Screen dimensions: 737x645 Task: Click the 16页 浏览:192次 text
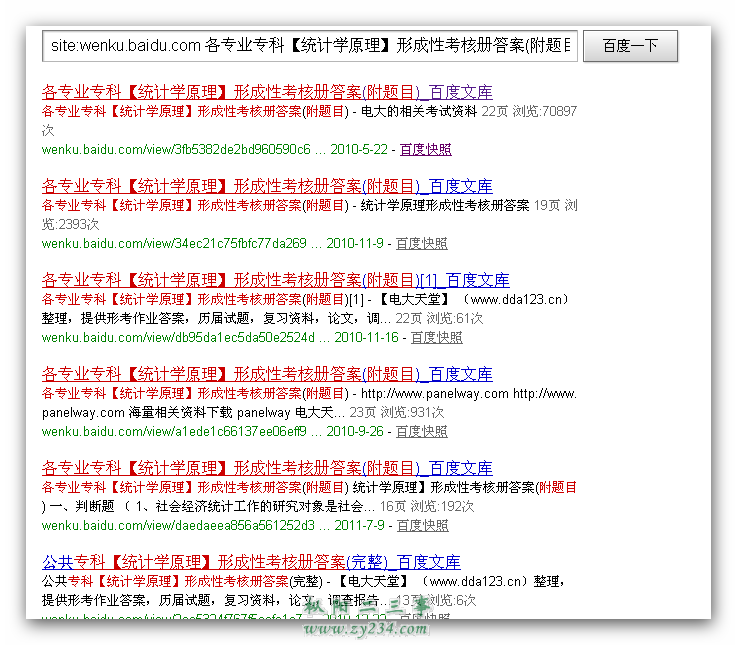pos(427,506)
